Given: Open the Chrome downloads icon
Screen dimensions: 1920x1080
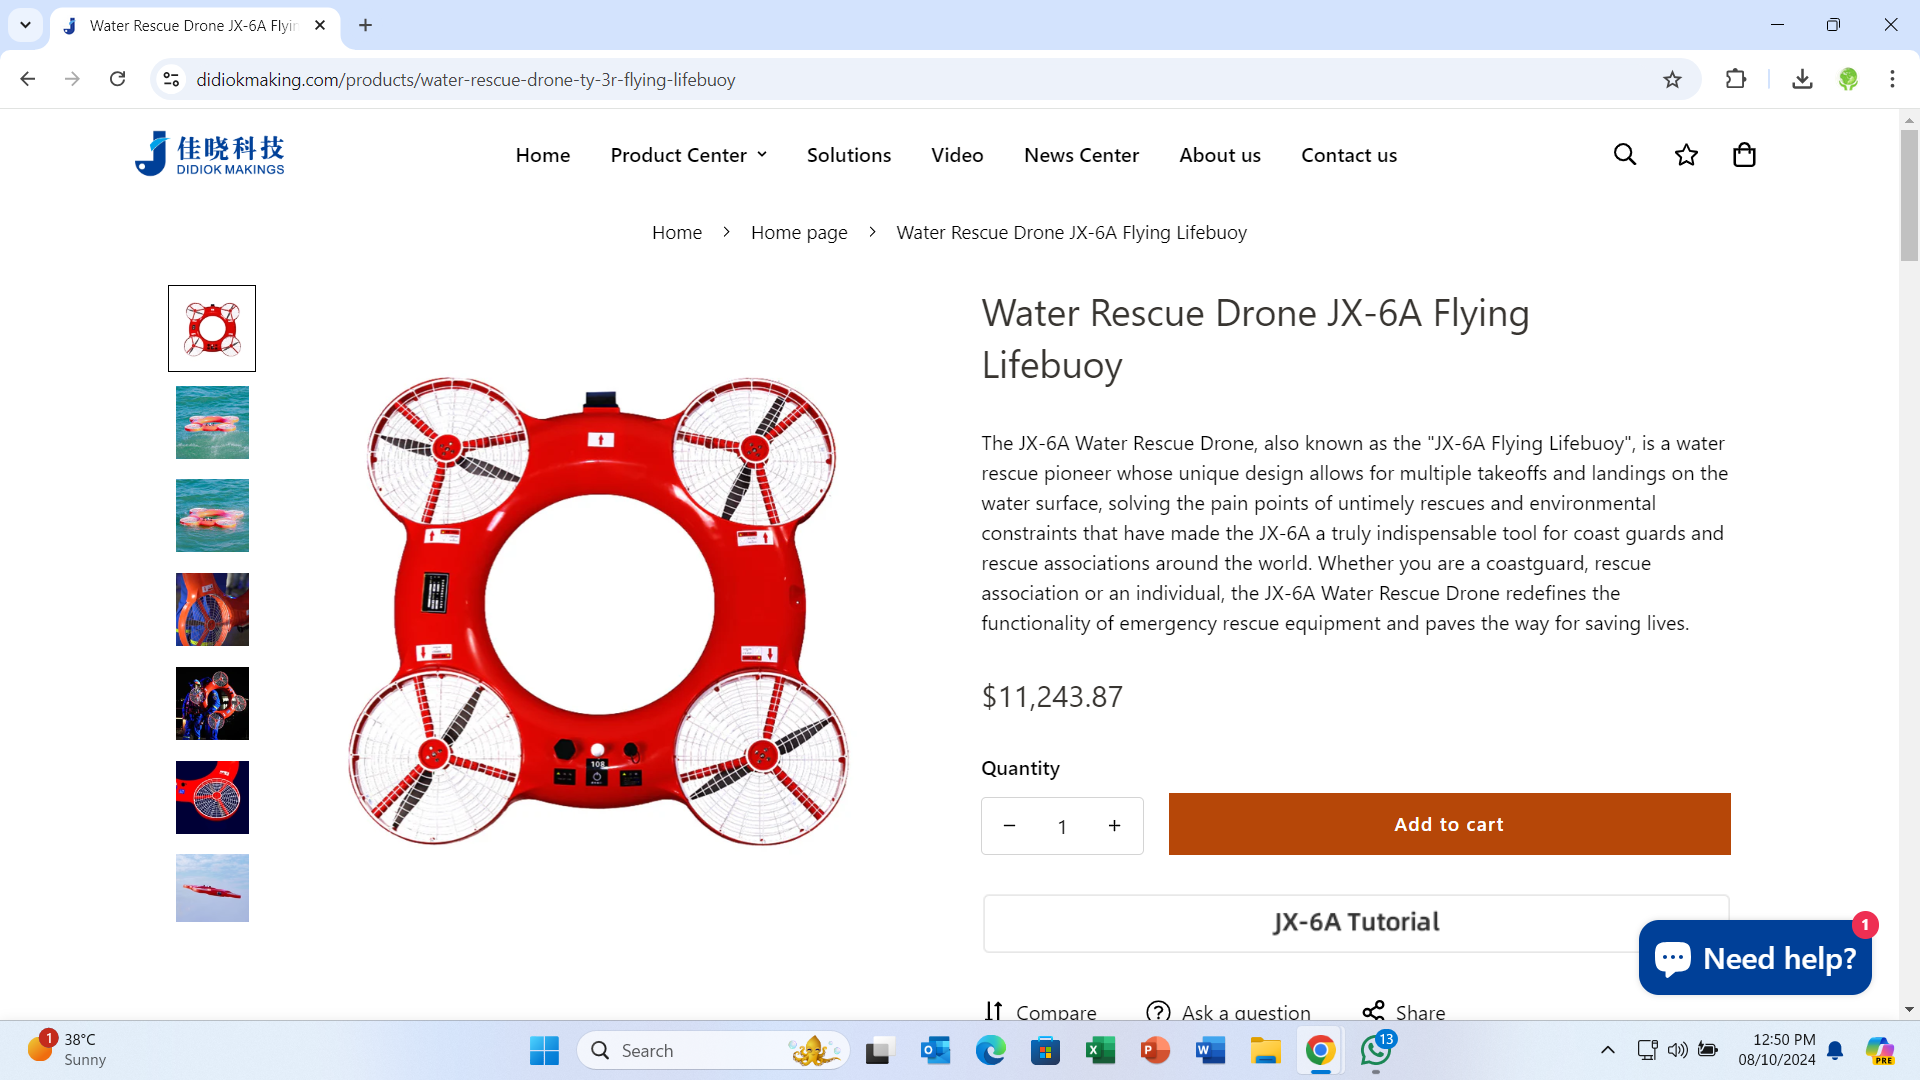Looking at the screenshot, I should (1802, 80).
